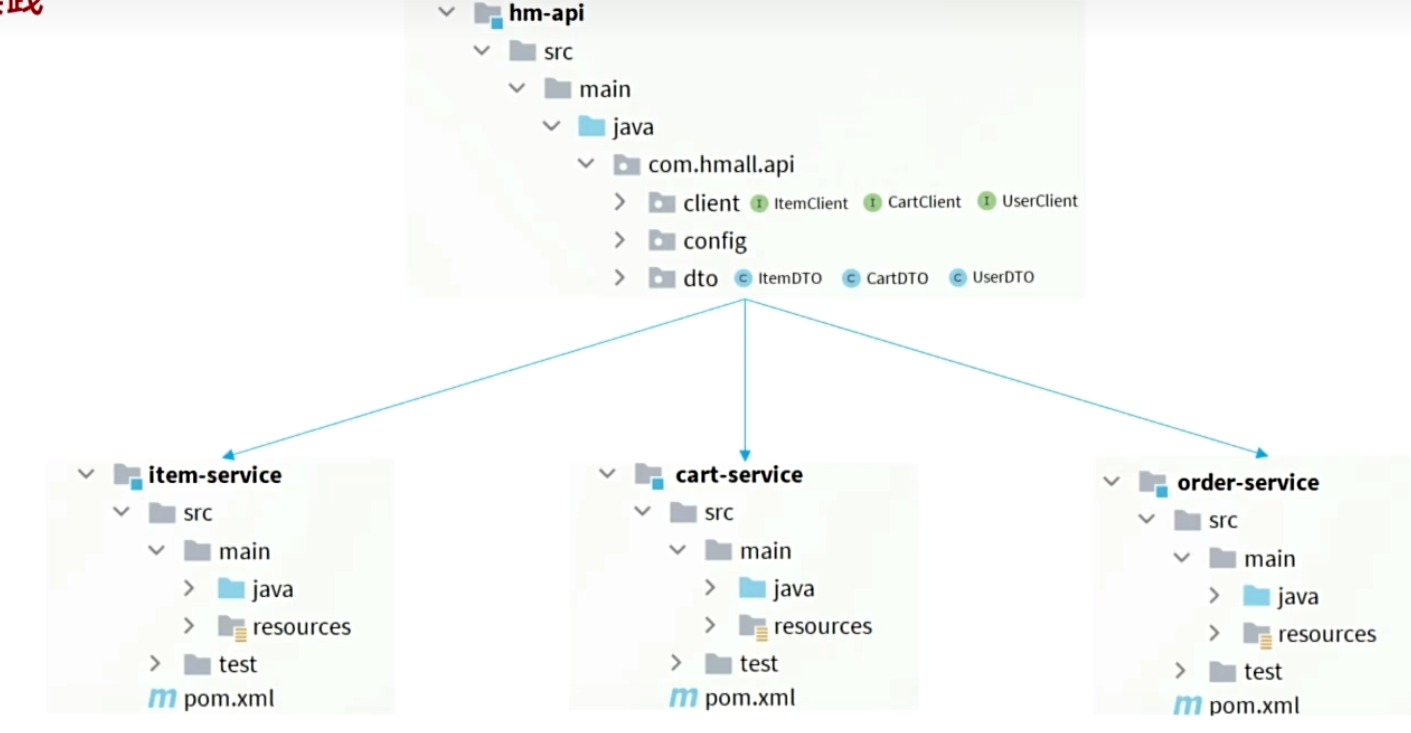Image resolution: width=1411 pixels, height=733 pixels.
Task: Select the order-service module name
Action: (x=1247, y=483)
